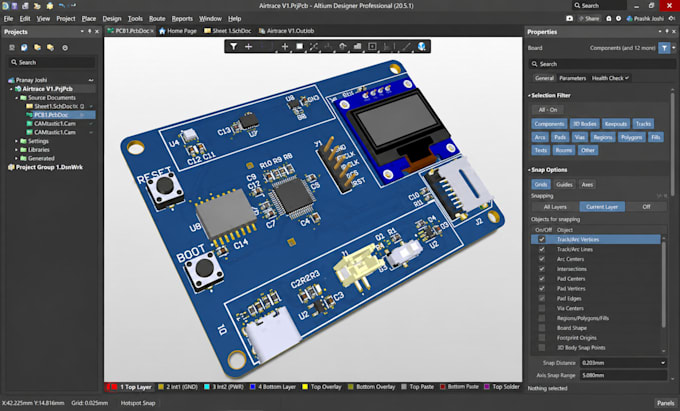Open the Projects panel options dropdown arrow
This screenshot has width=680, height=411.
(x=82, y=32)
